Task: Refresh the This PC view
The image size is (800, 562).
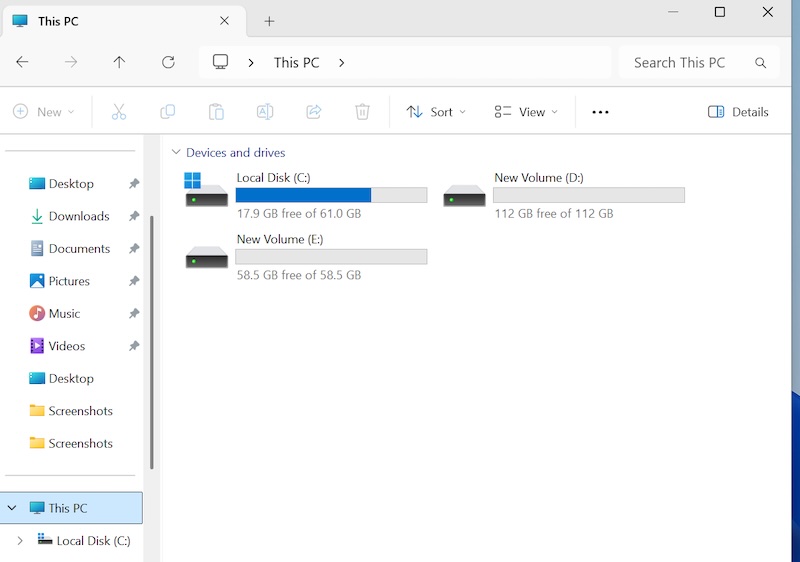Action: click(168, 62)
